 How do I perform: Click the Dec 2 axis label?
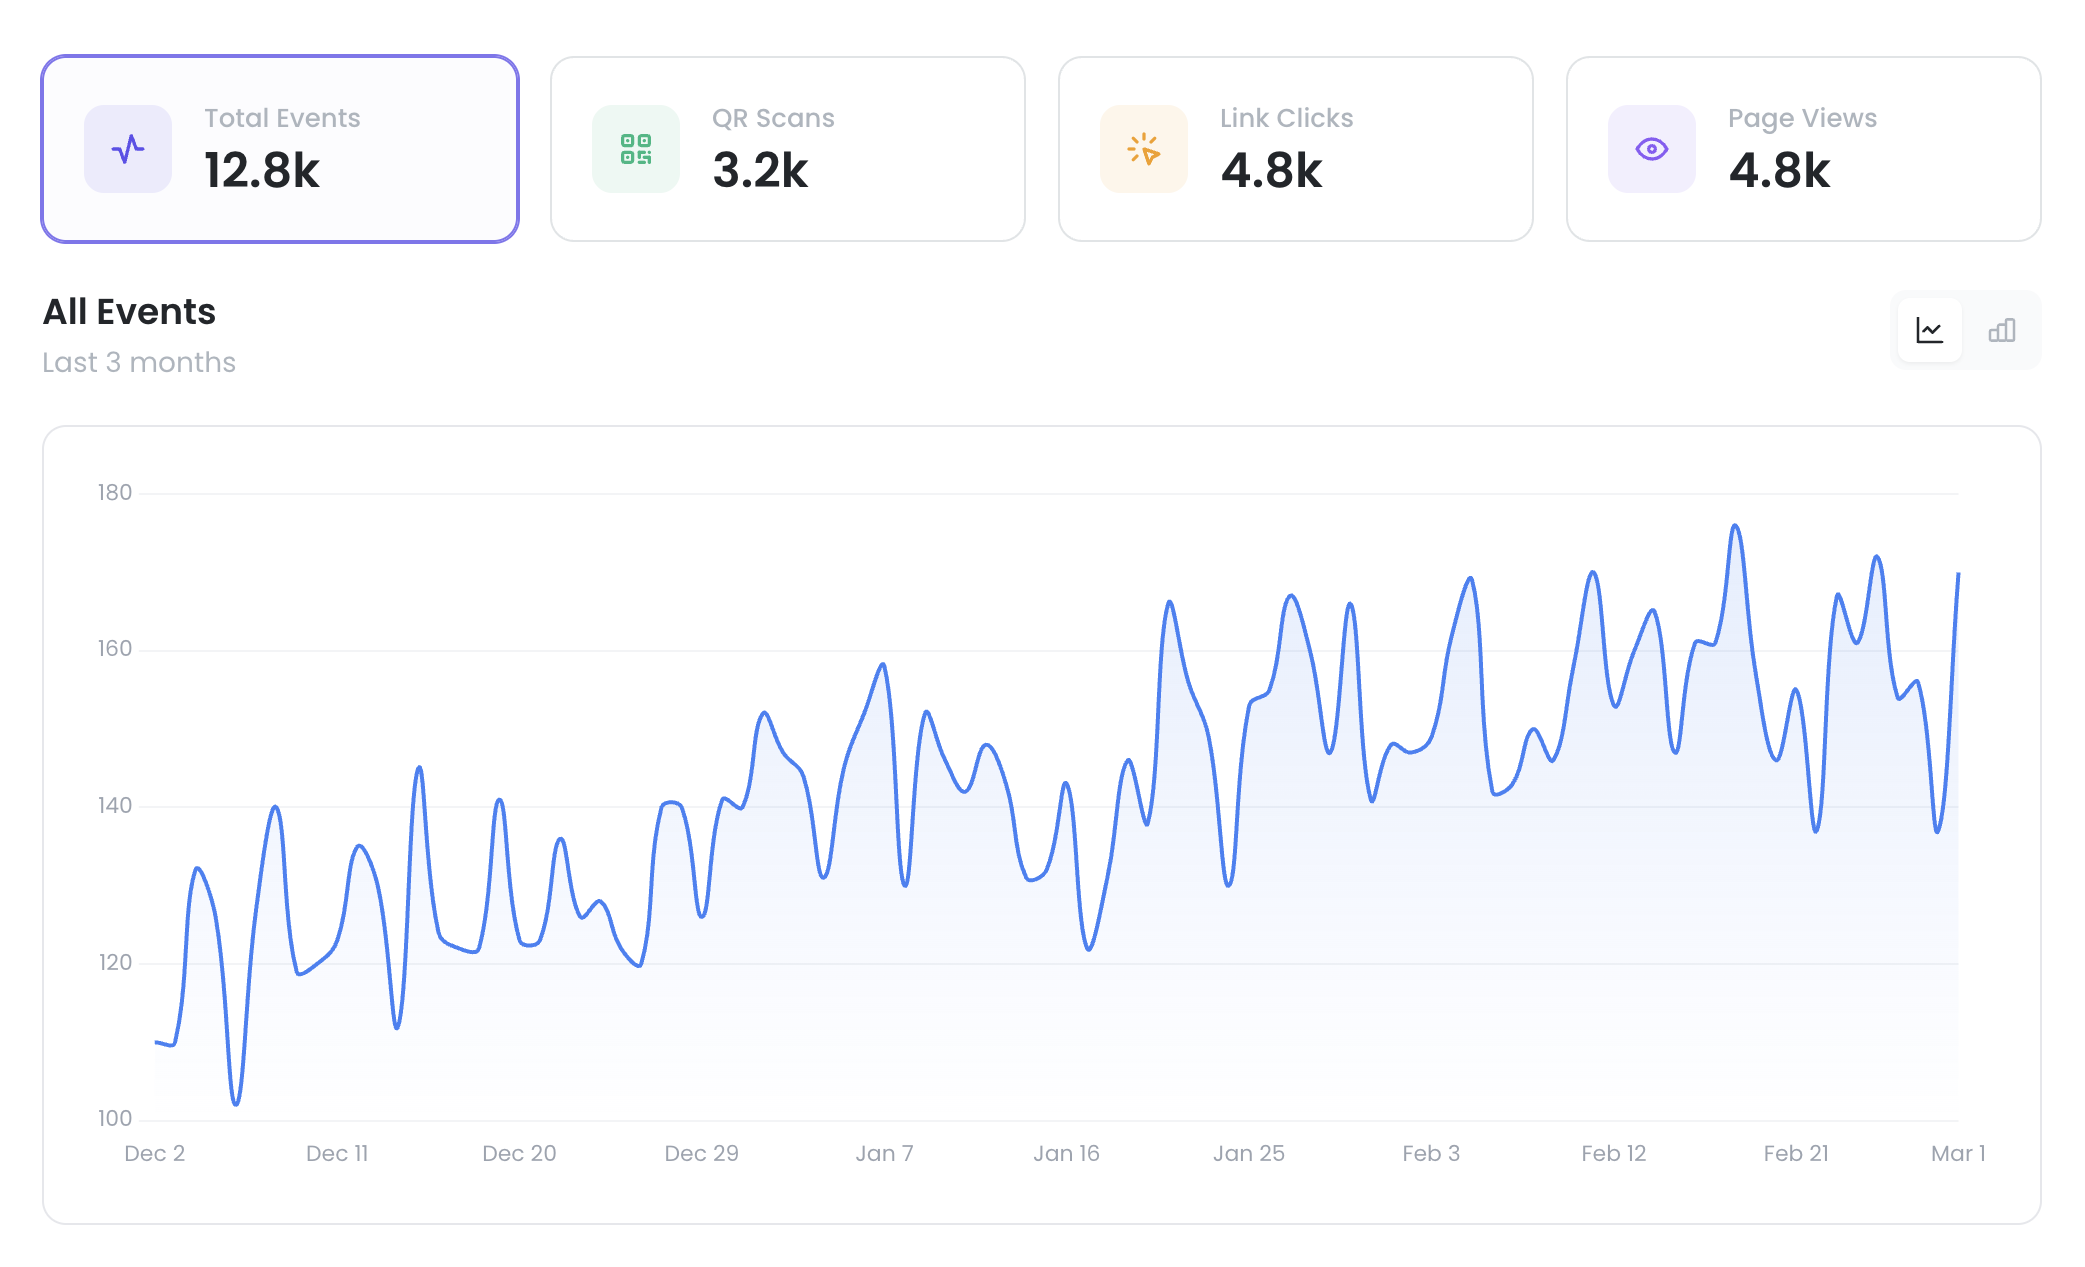click(x=154, y=1153)
